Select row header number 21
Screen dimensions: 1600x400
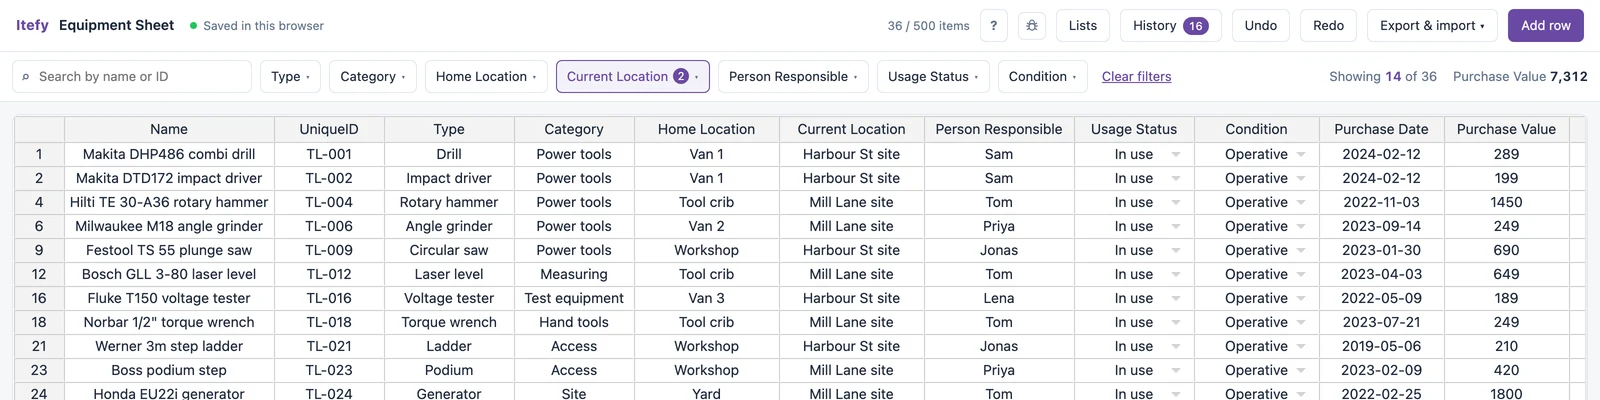coord(39,346)
